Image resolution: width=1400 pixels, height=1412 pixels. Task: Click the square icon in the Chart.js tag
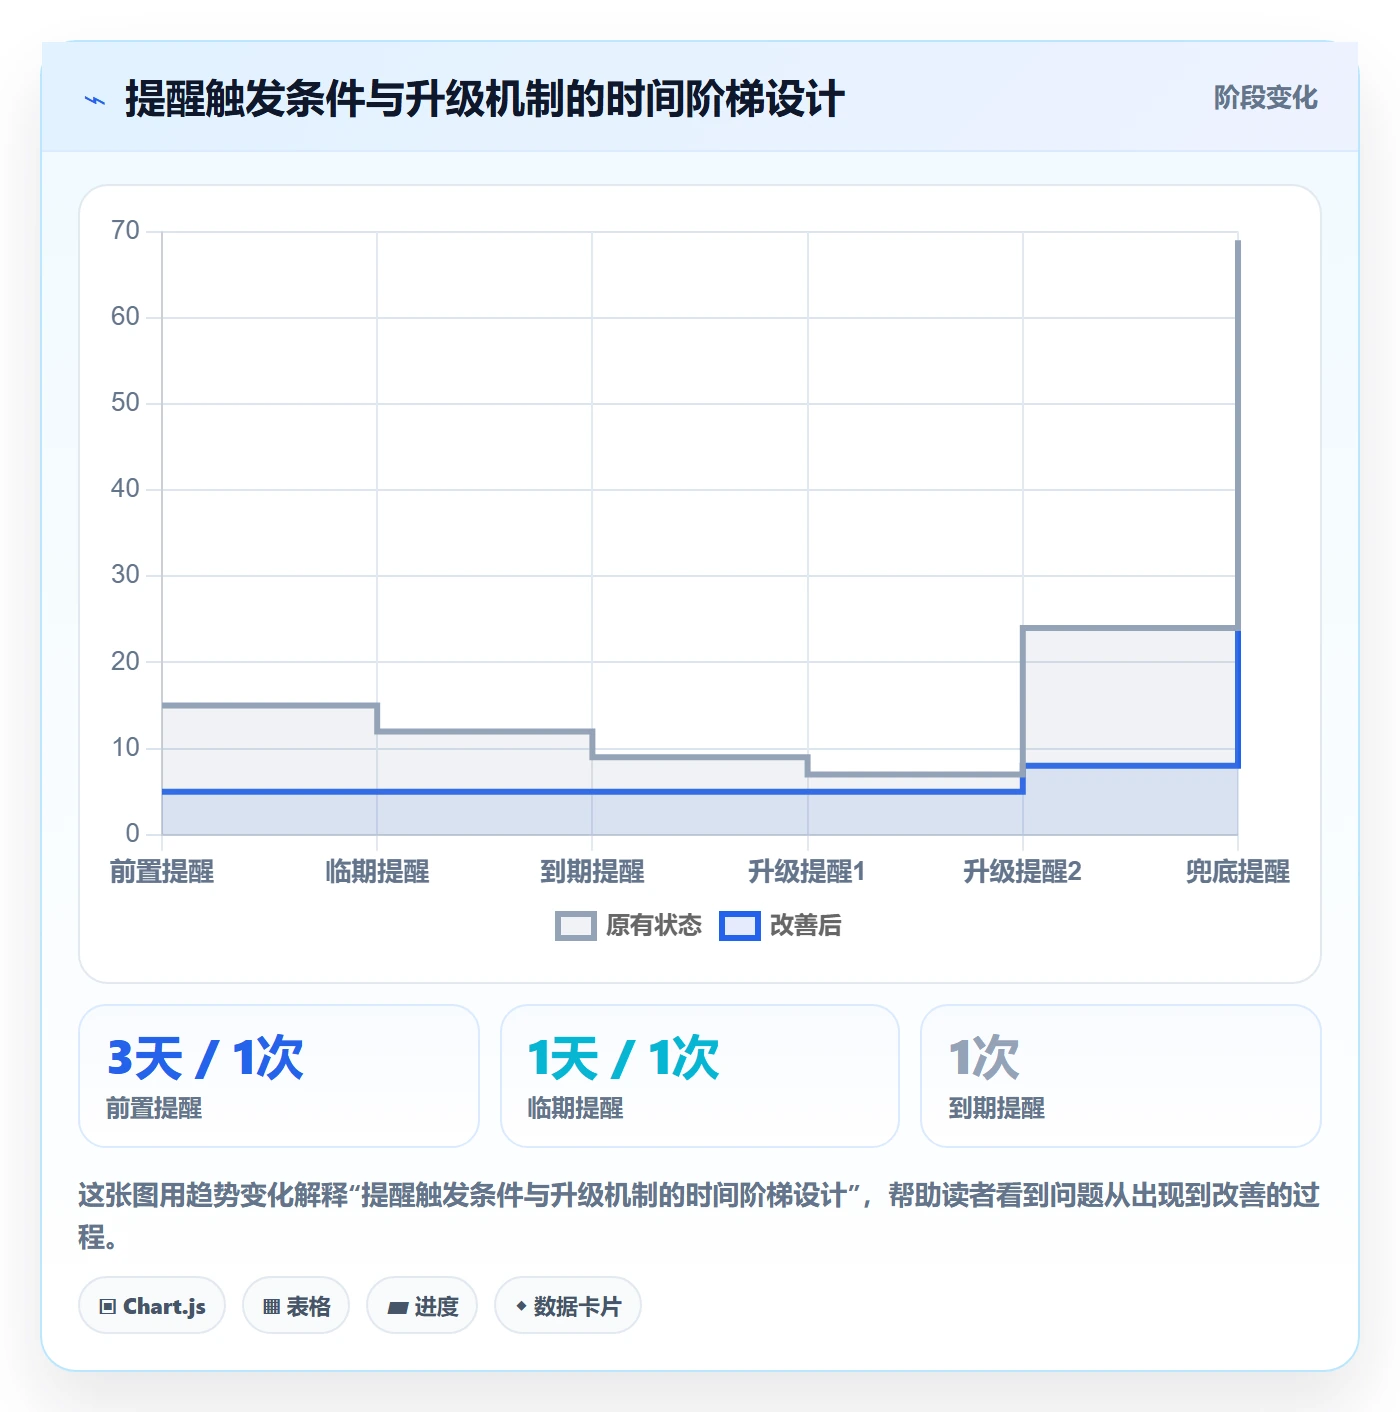(x=108, y=1307)
